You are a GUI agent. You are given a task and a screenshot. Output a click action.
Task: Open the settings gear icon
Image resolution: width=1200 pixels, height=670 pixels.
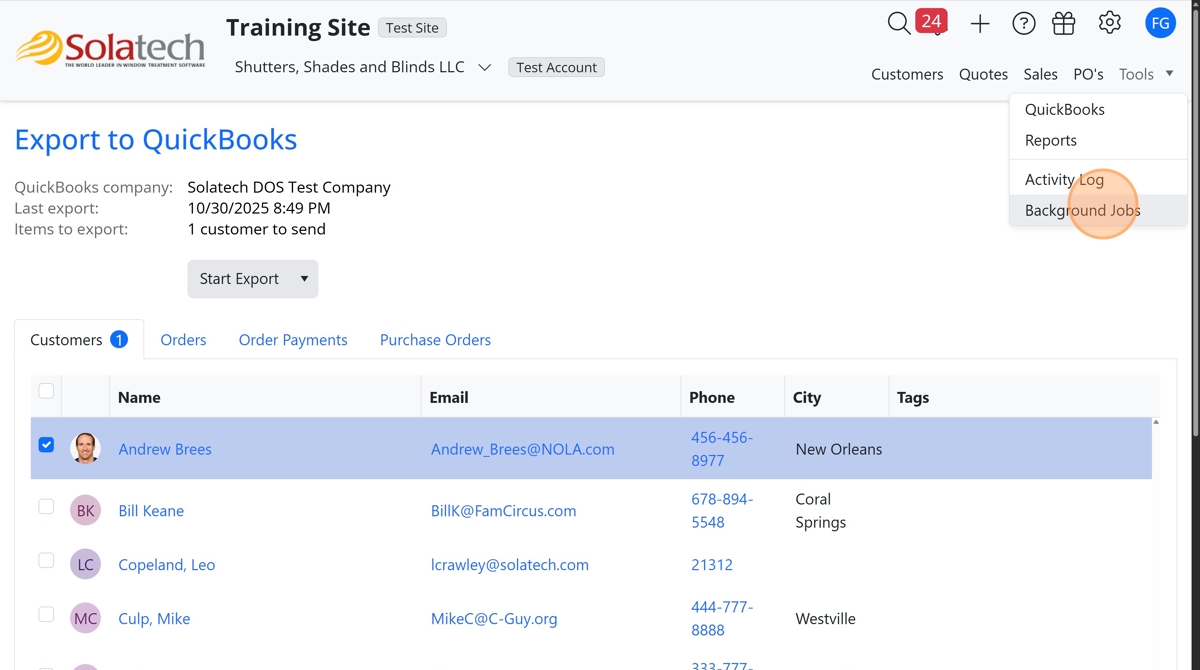[1110, 23]
